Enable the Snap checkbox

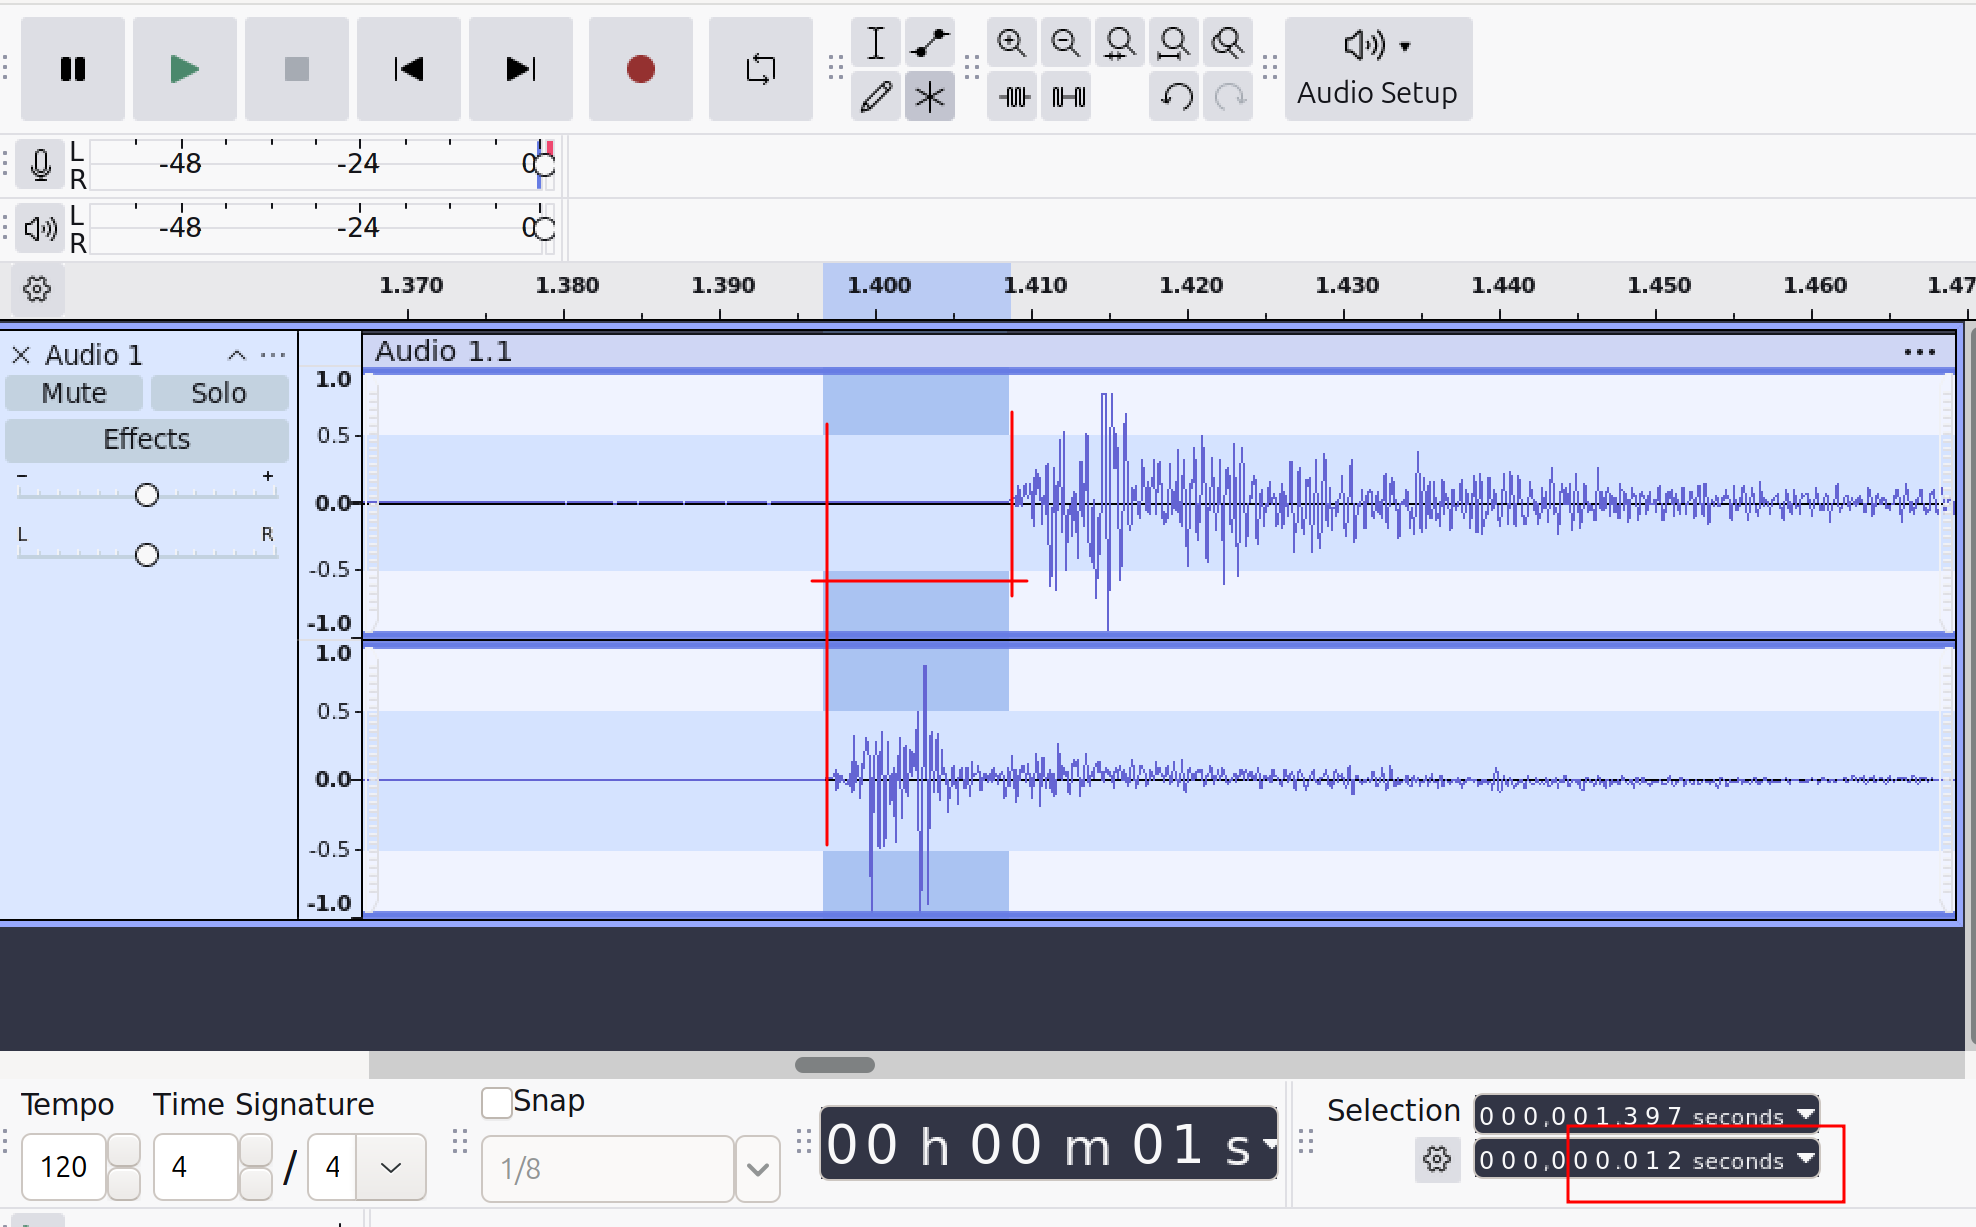click(497, 1102)
